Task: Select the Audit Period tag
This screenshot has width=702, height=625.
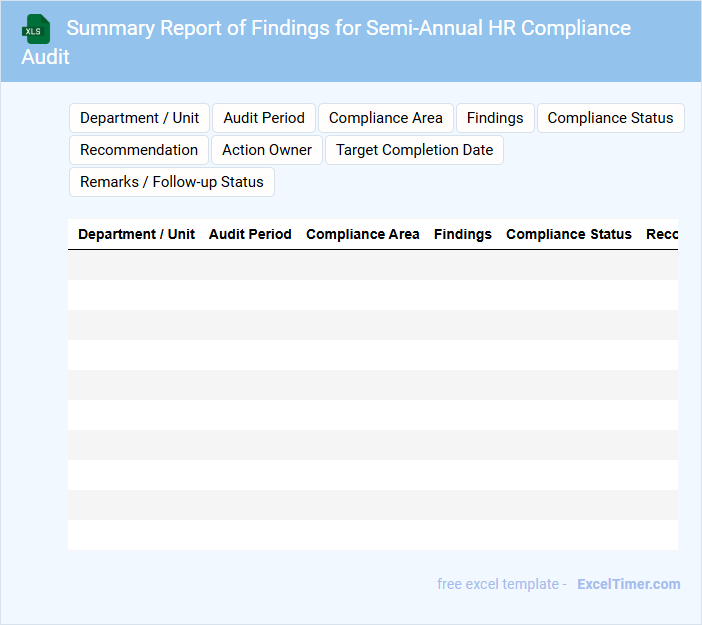Action: pyautogui.click(x=264, y=118)
